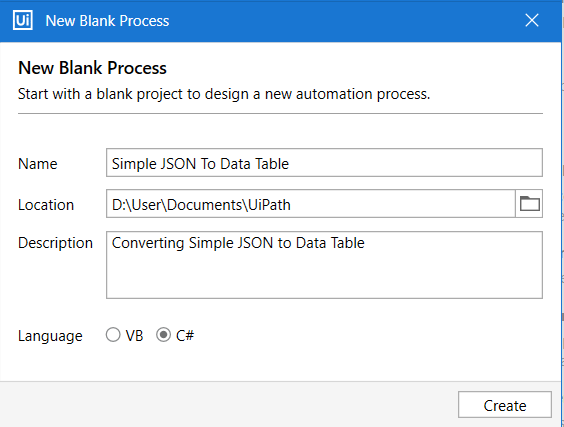Click the UiPath logo in title bar
564x427 pixels.
click(x=23, y=20)
